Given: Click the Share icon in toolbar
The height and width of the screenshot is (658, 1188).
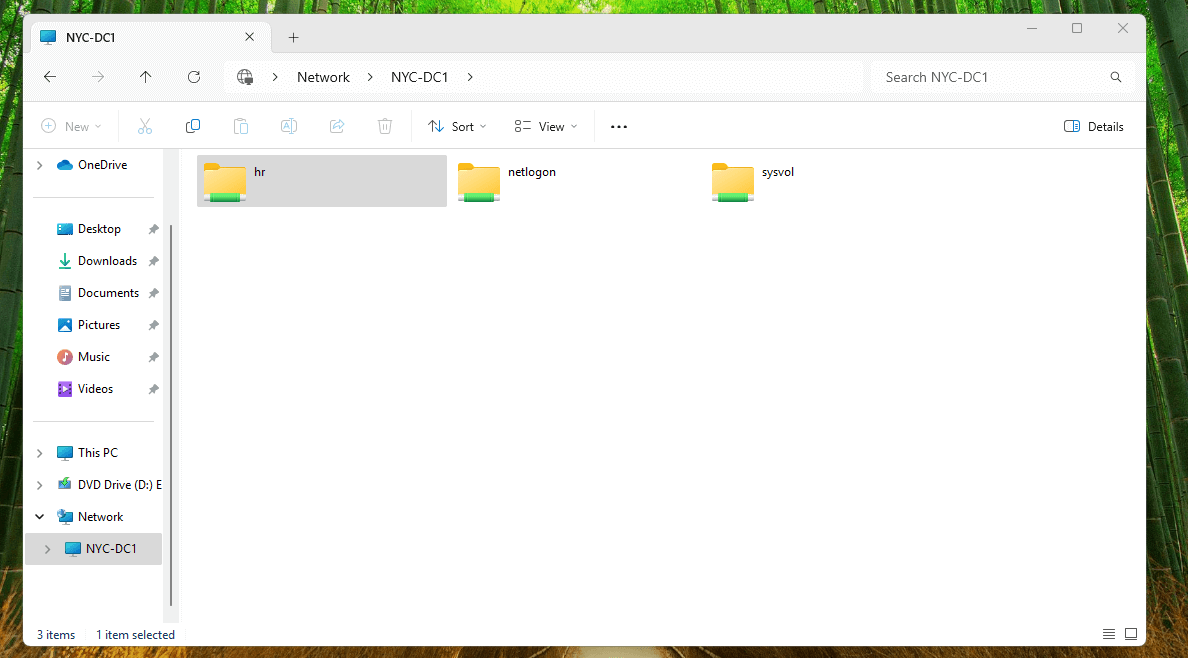Looking at the screenshot, I should point(337,127).
